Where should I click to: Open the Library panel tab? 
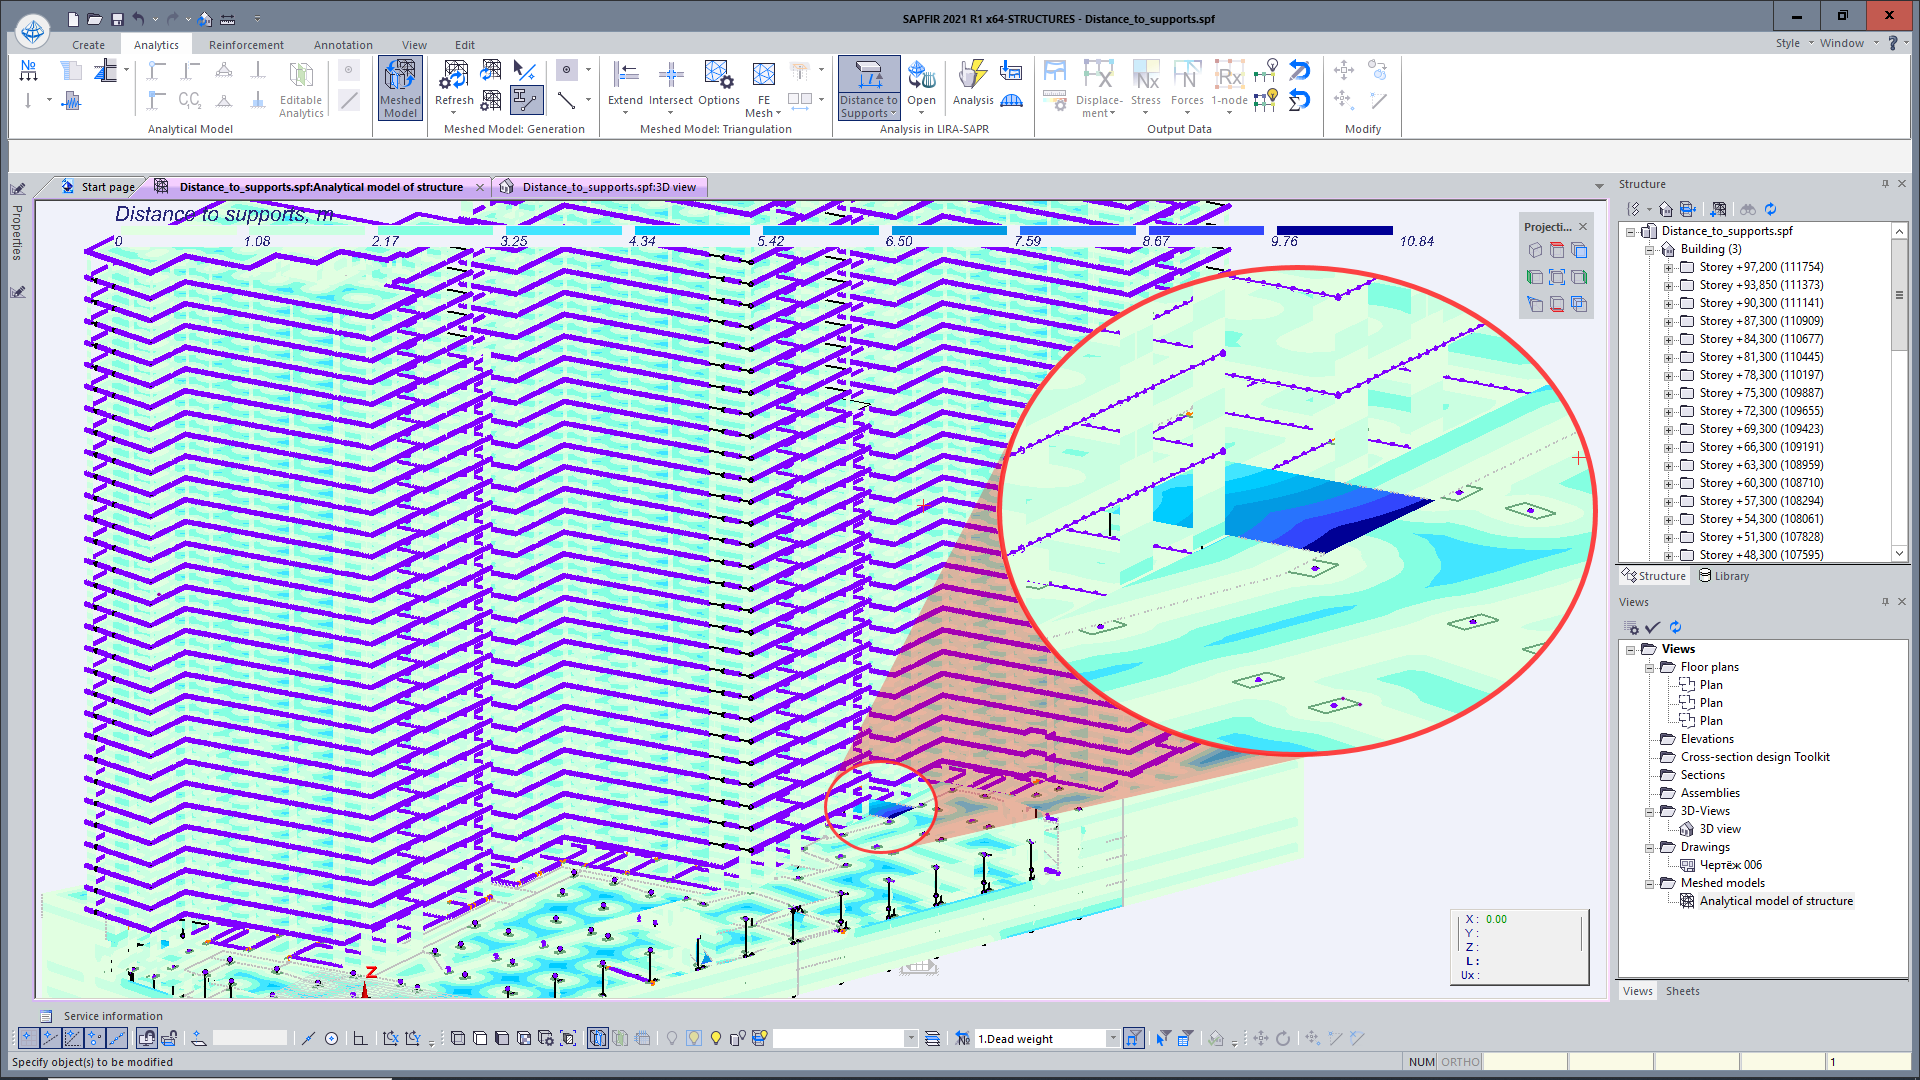pyautogui.click(x=1724, y=576)
